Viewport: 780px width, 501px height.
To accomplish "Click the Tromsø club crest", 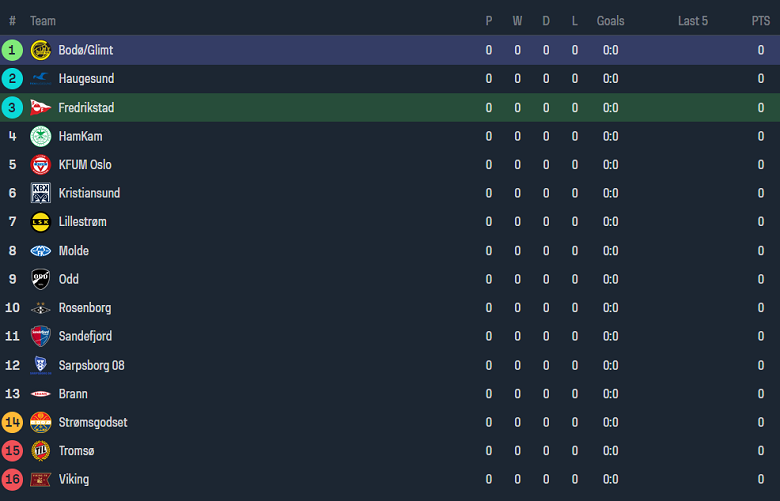I will click(41, 451).
